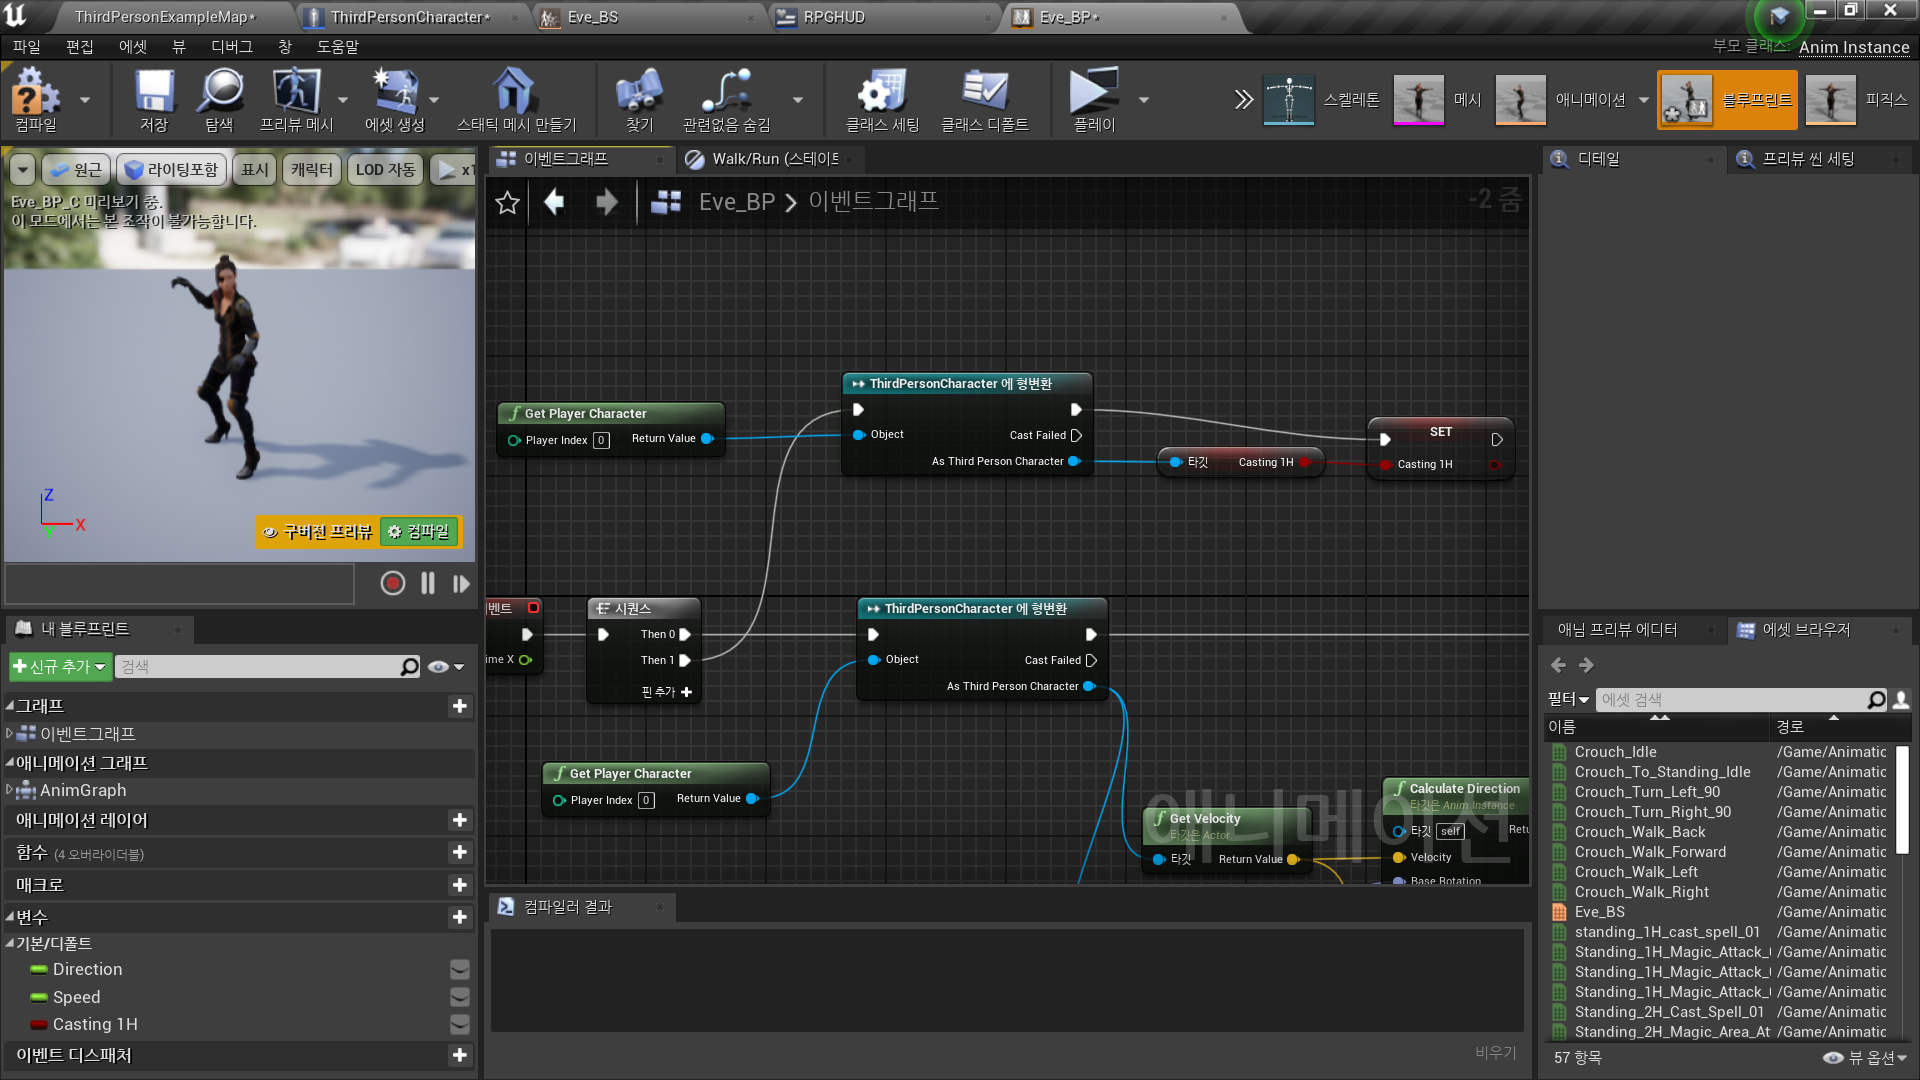Click the favorite star icon in graph
1920x1080 pixels.
tap(507, 202)
